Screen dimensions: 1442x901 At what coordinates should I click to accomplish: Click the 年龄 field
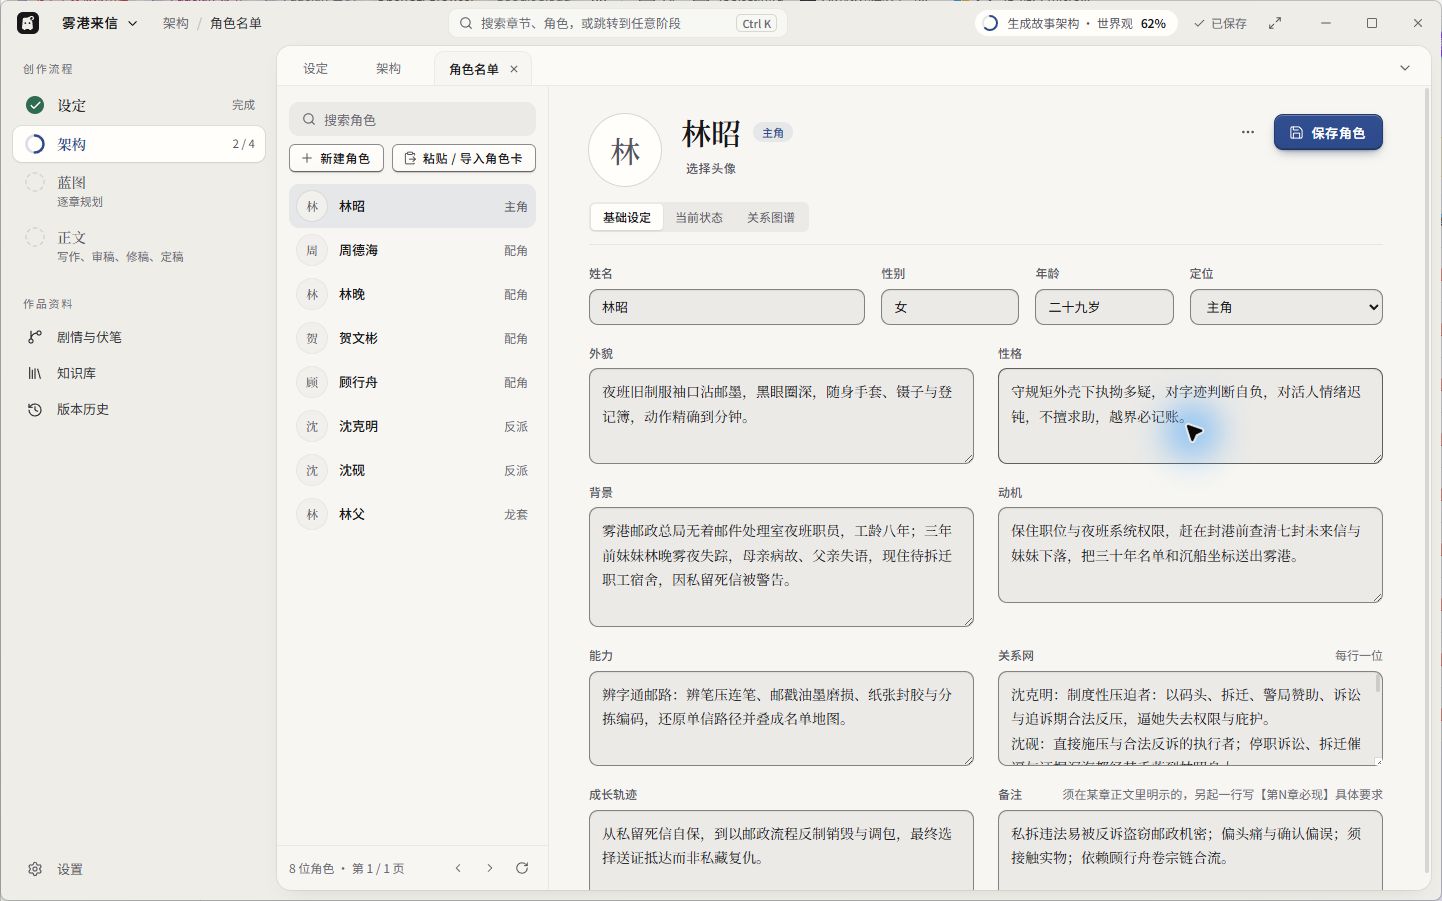point(1104,307)
